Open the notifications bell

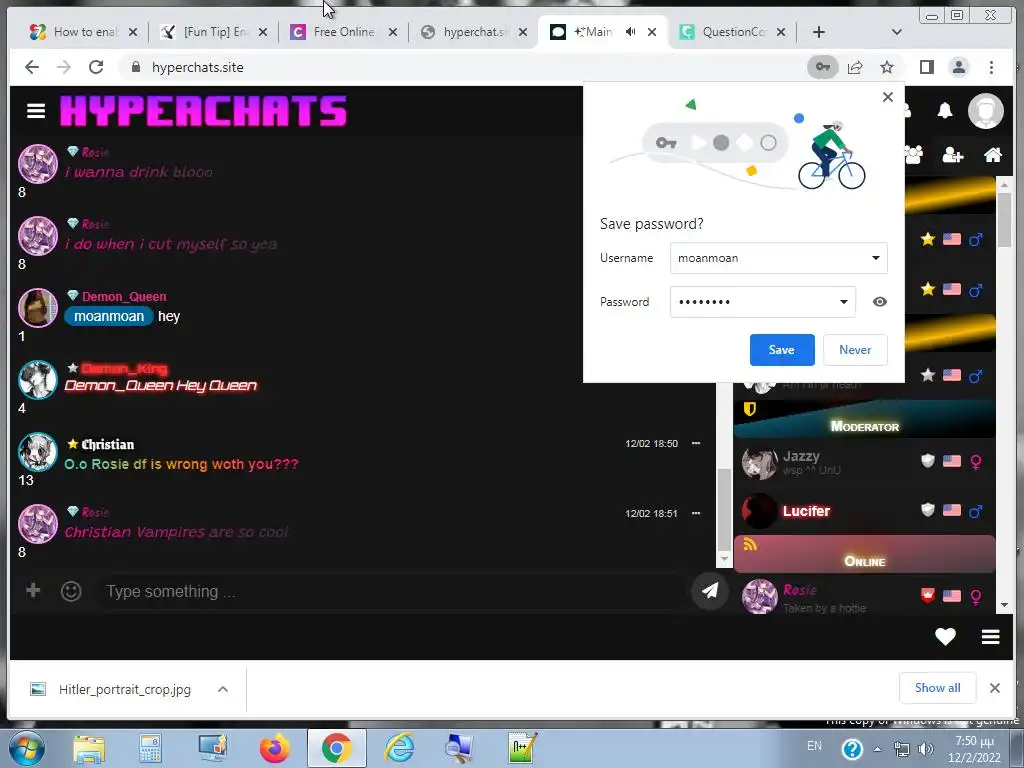[x=944, y=110]
